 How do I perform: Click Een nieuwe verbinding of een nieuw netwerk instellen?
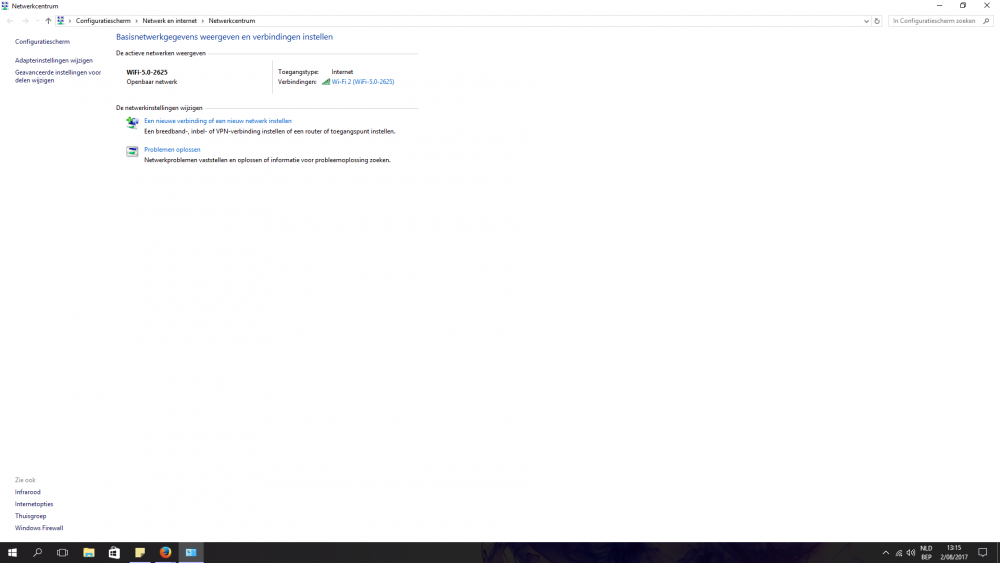coord(217,121)
